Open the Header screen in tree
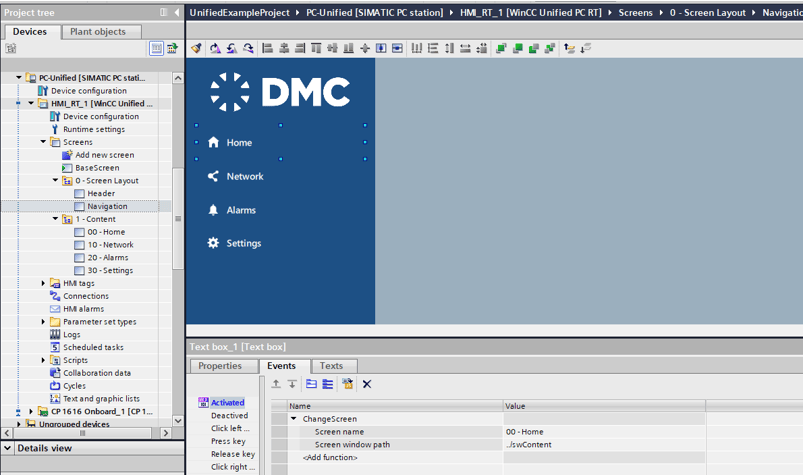The width and height of the screenshot is (804, 475). pos(101,193)
